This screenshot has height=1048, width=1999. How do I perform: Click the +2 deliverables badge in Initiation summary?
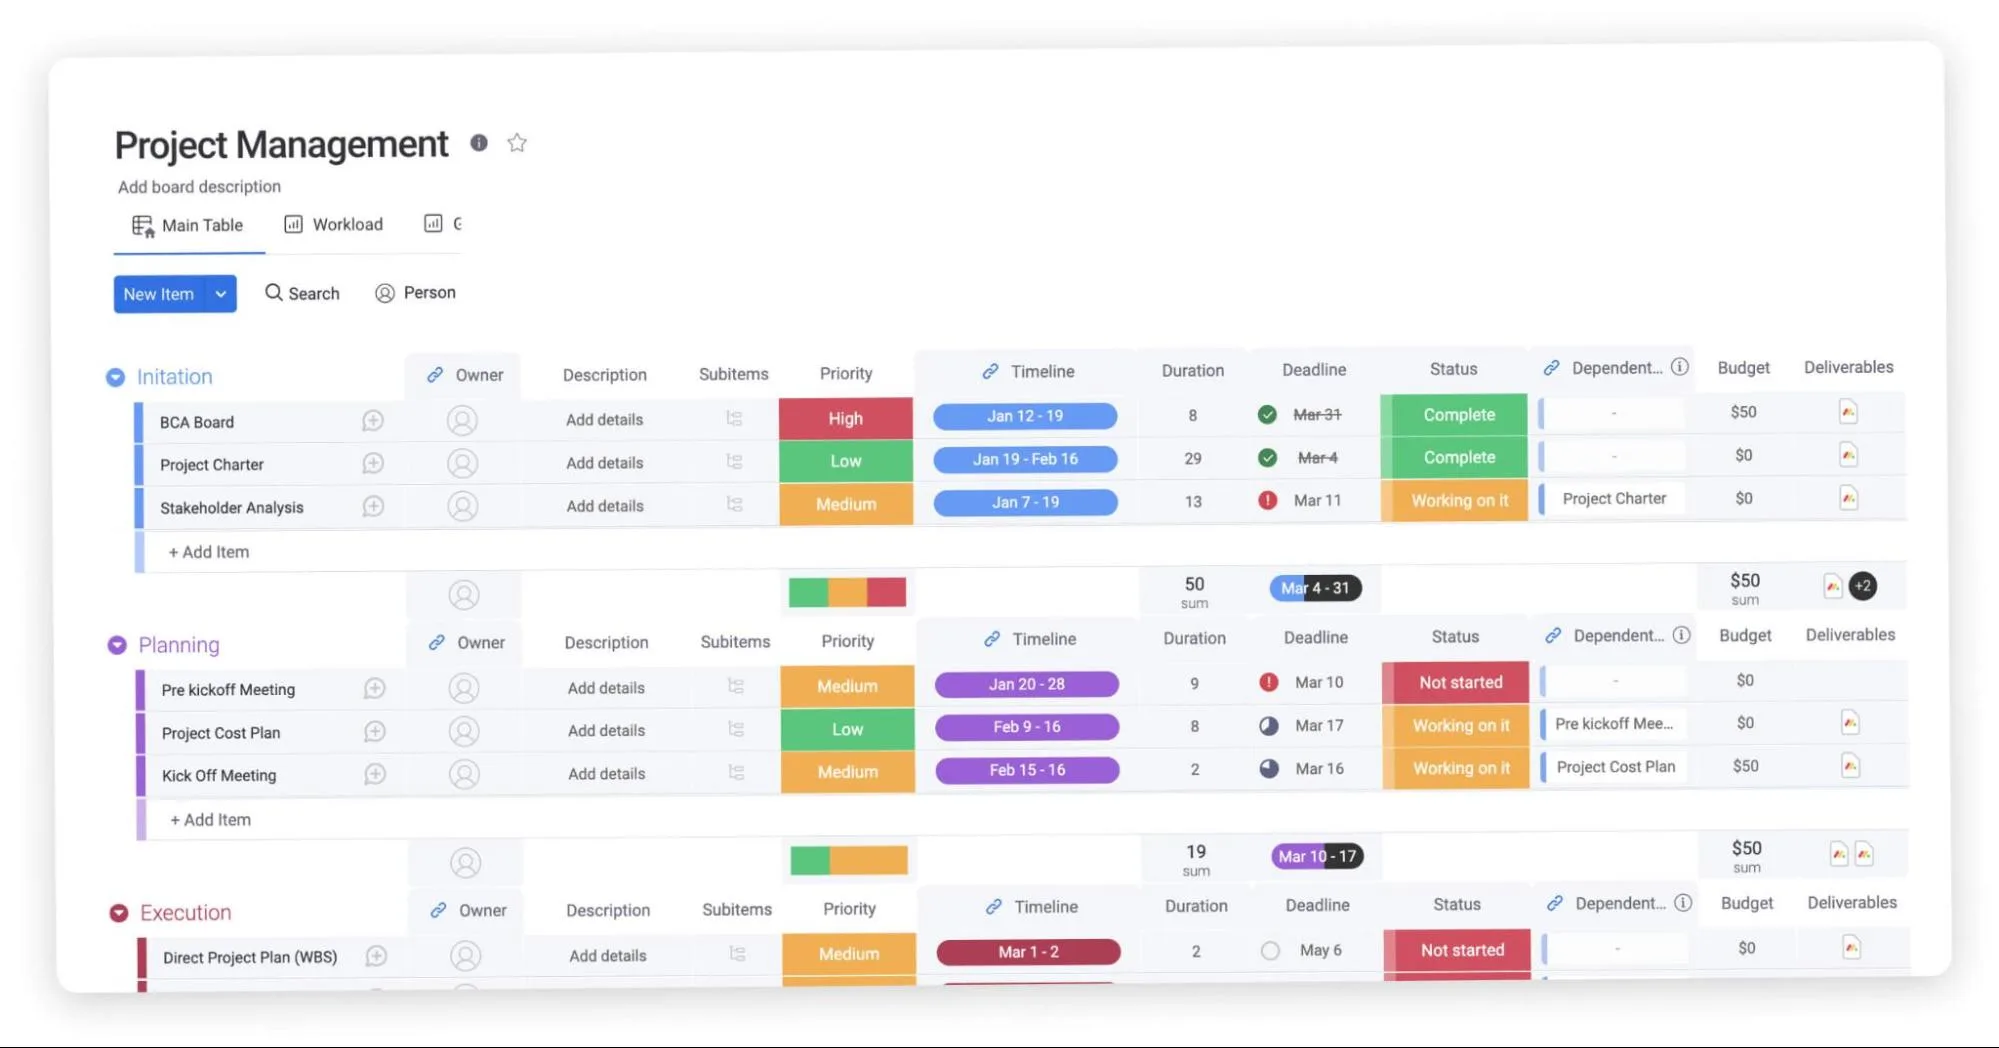[1862, 586]
